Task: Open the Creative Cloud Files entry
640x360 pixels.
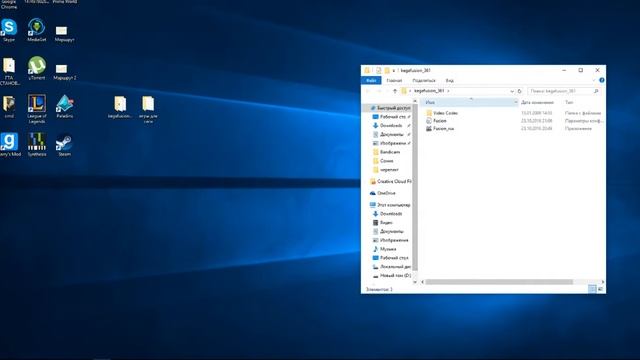Action: (390, 181)
